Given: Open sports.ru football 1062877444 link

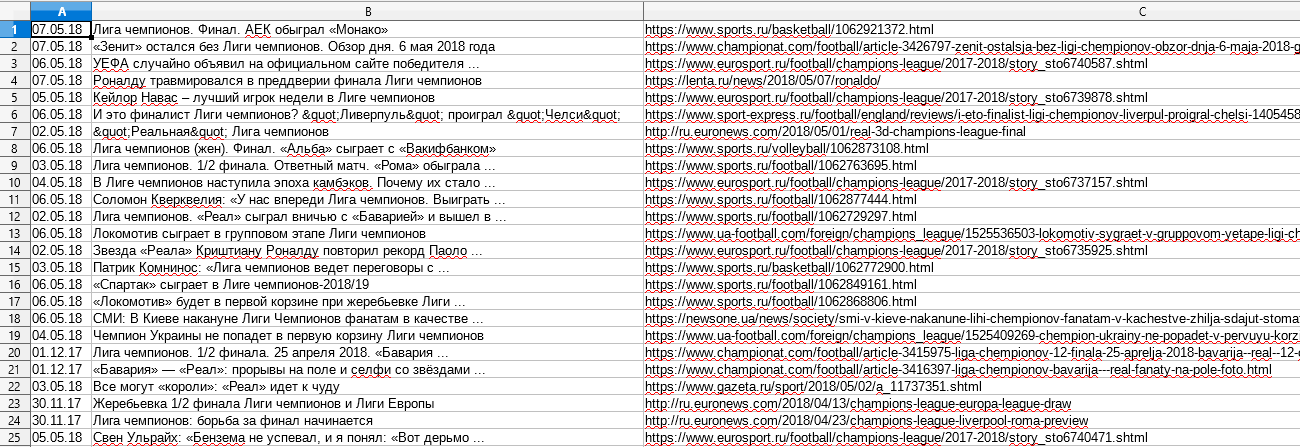Looking at the screenshot, I should [x=781, y=200].
